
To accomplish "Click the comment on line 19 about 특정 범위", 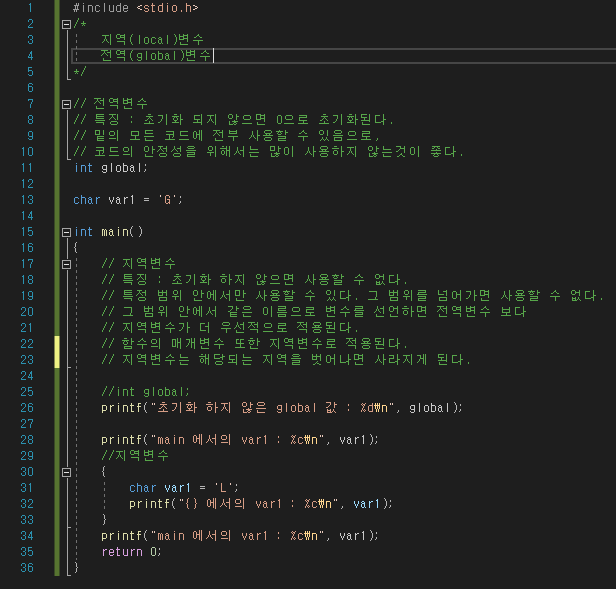I will (352, 296).
